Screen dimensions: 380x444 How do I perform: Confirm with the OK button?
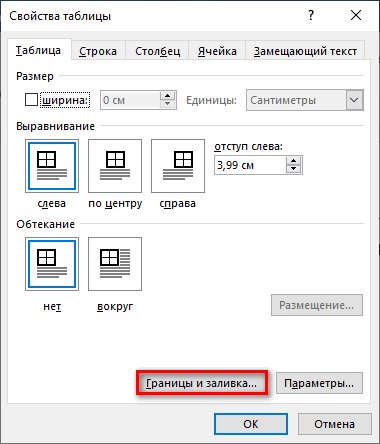pos(251,424)
